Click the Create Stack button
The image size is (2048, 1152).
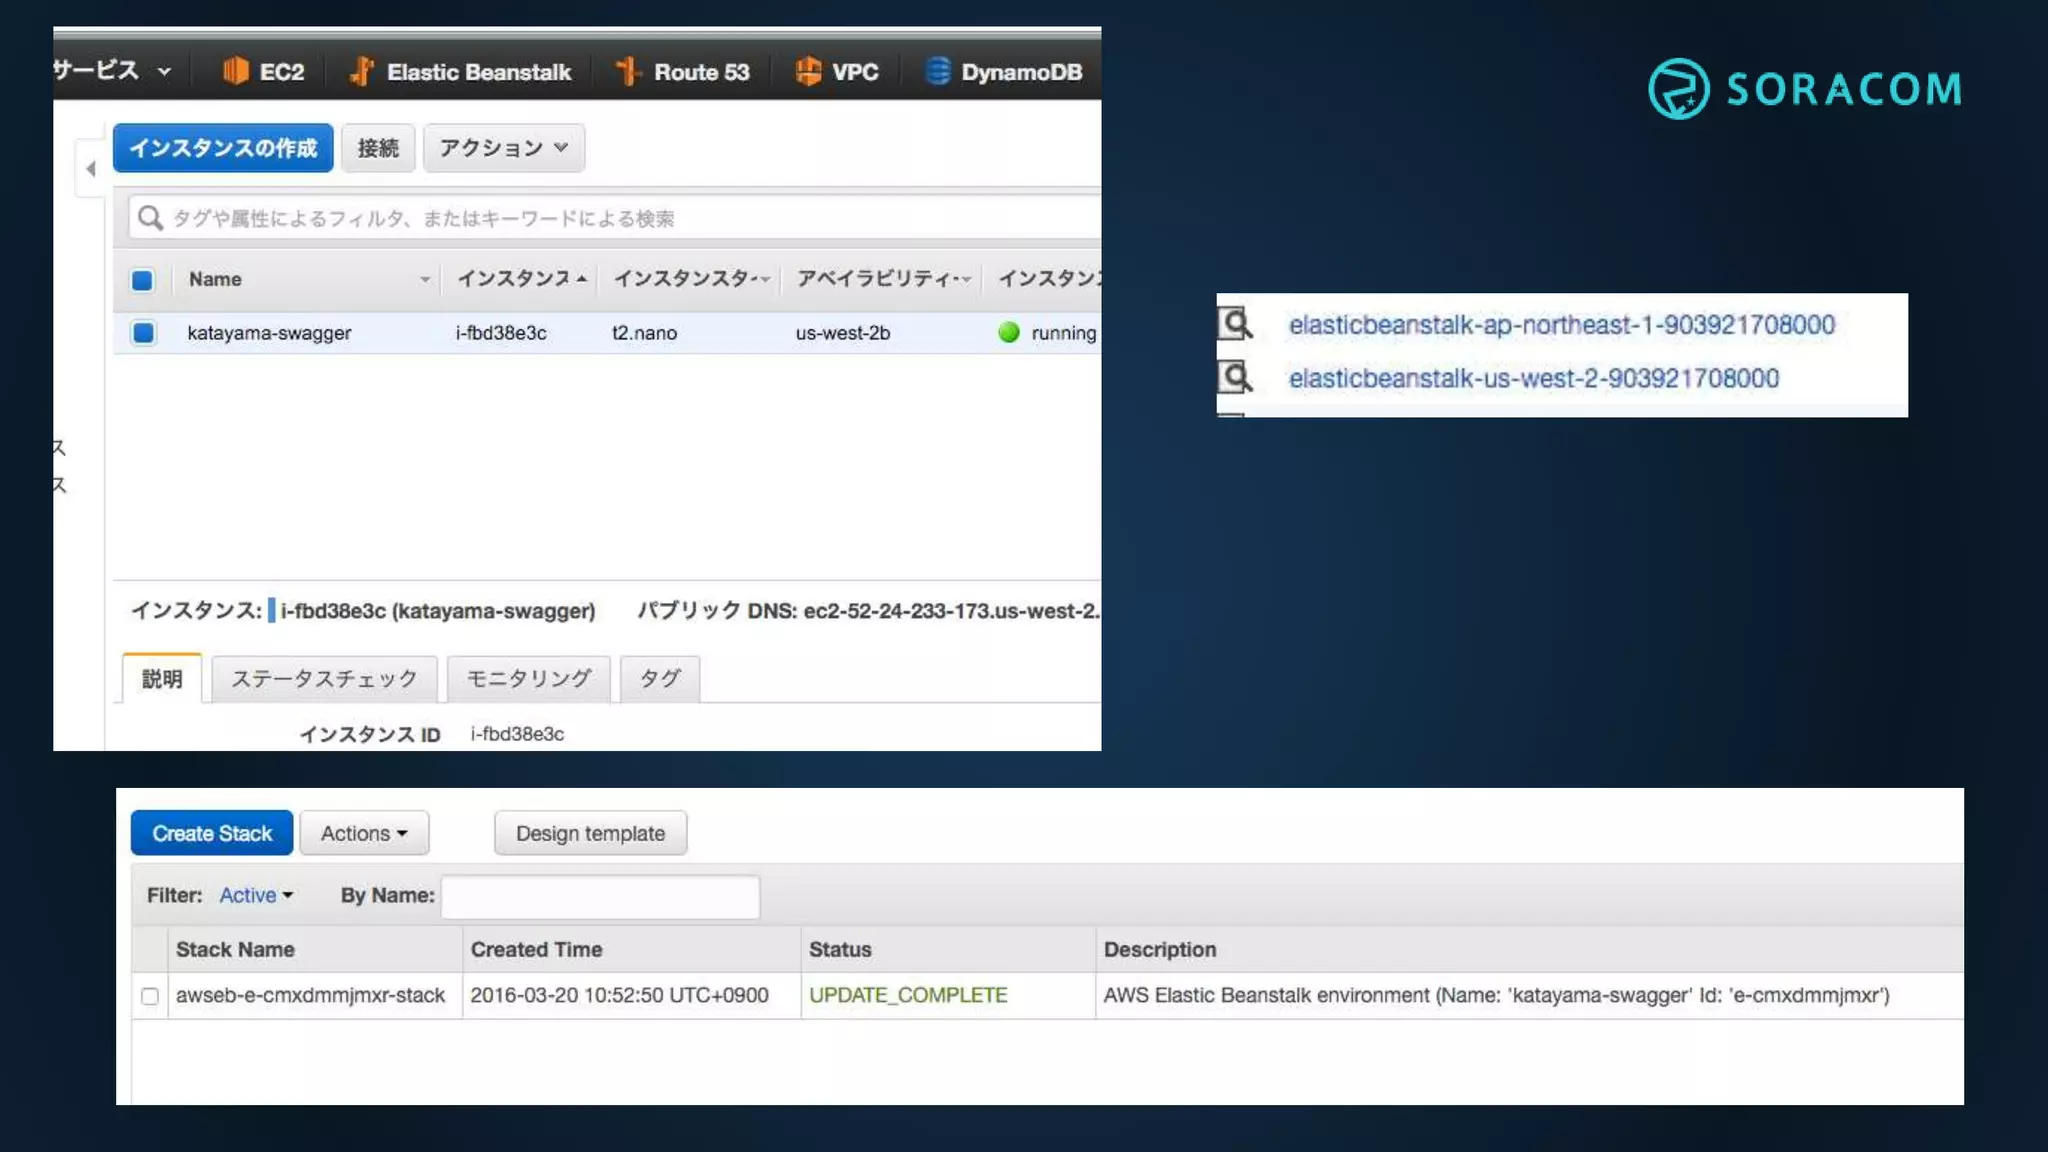click(x=212, y=833)
